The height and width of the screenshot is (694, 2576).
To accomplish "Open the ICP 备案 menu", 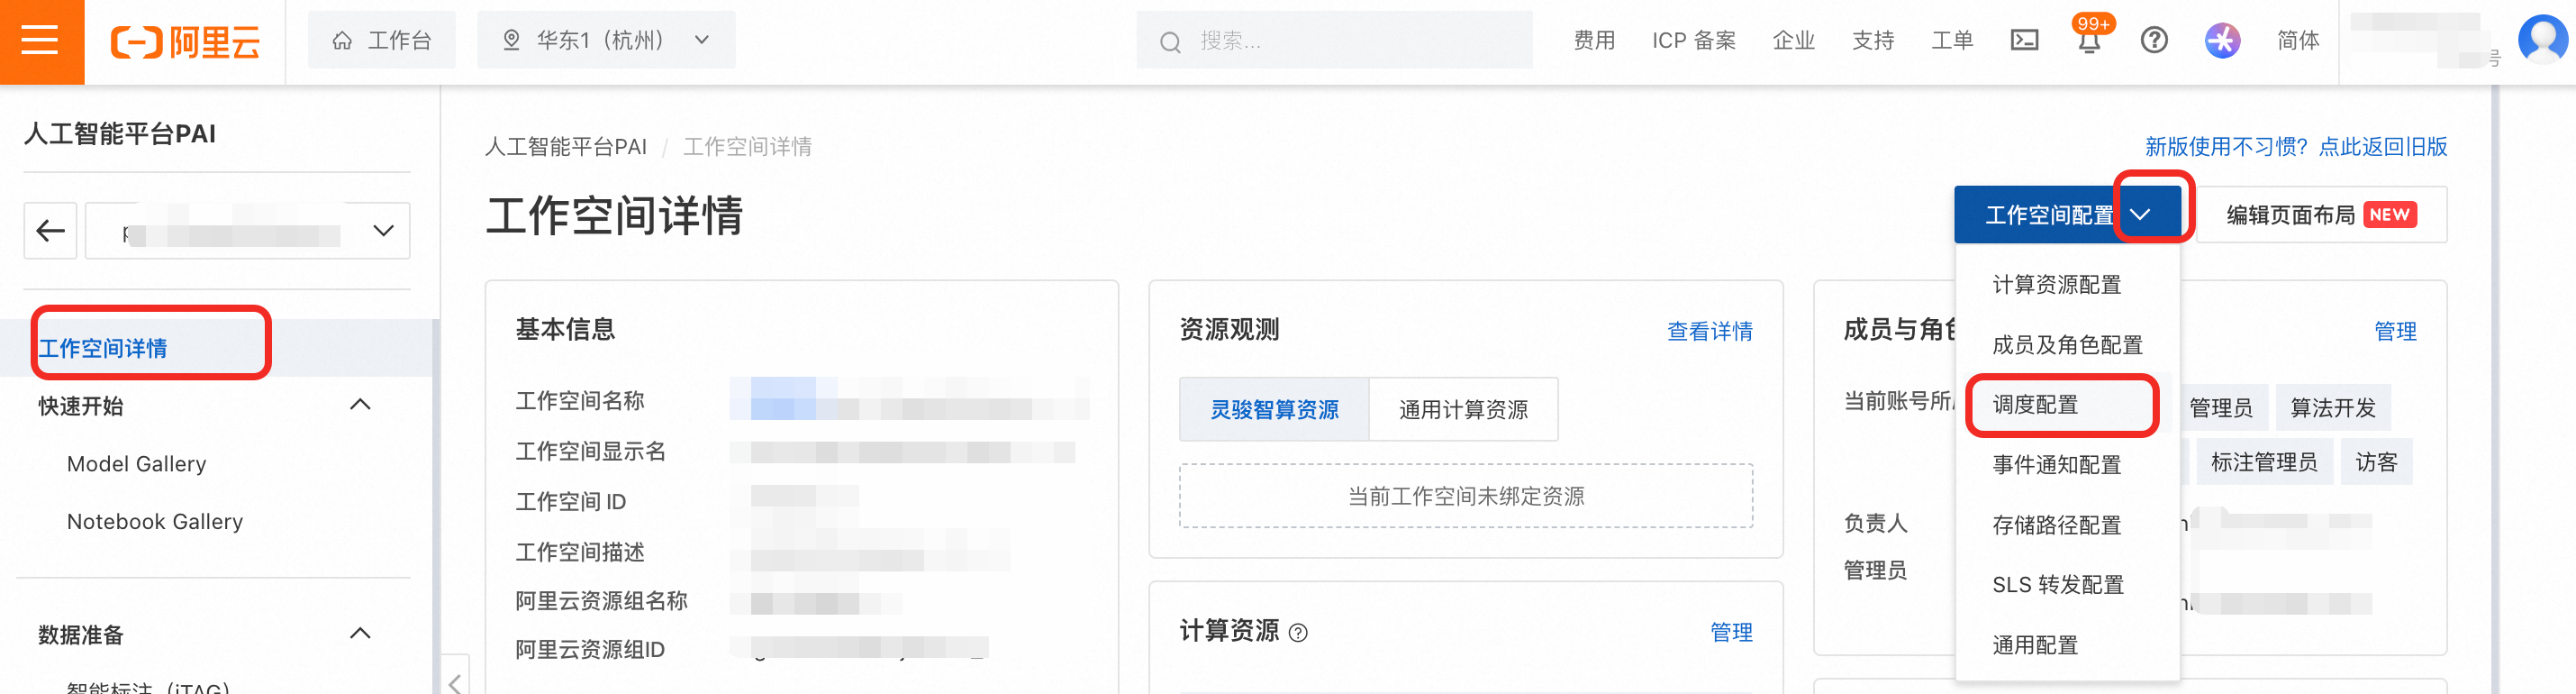I will [x=1693, y=41].
